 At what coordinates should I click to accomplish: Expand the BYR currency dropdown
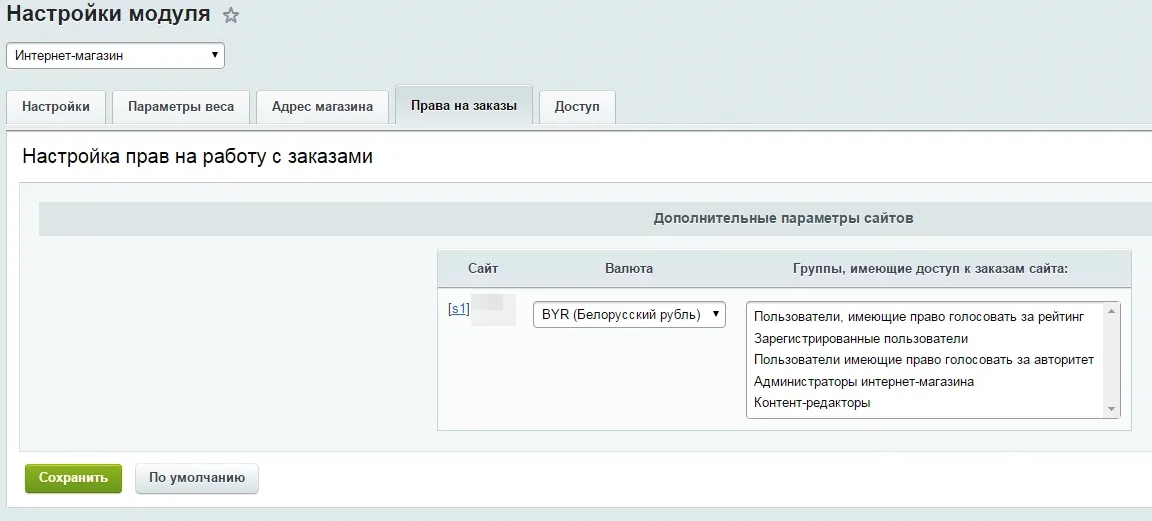tap(629, 314)
